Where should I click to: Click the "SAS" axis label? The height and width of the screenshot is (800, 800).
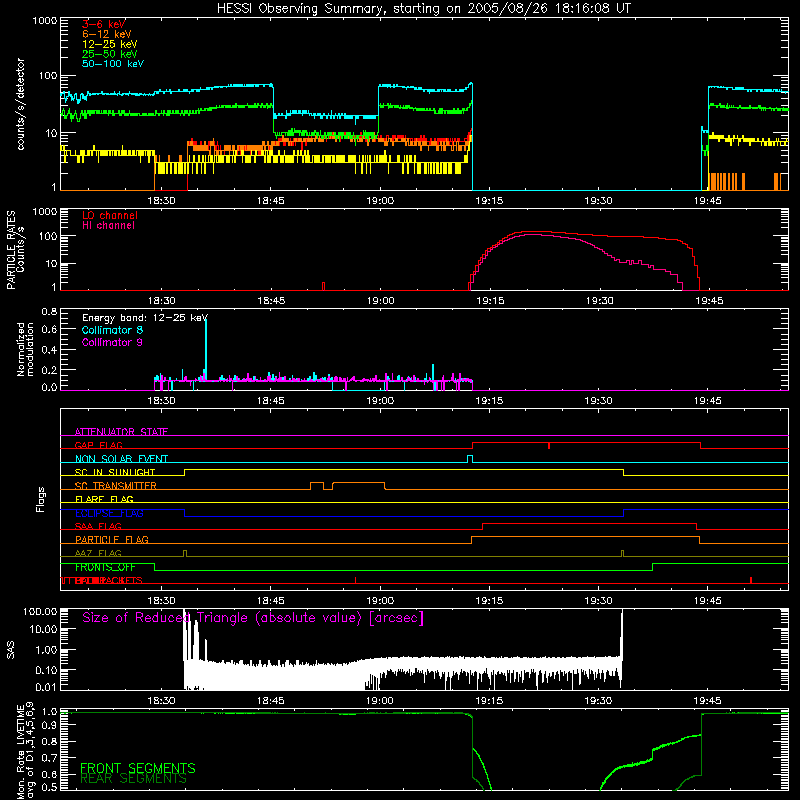11,650
